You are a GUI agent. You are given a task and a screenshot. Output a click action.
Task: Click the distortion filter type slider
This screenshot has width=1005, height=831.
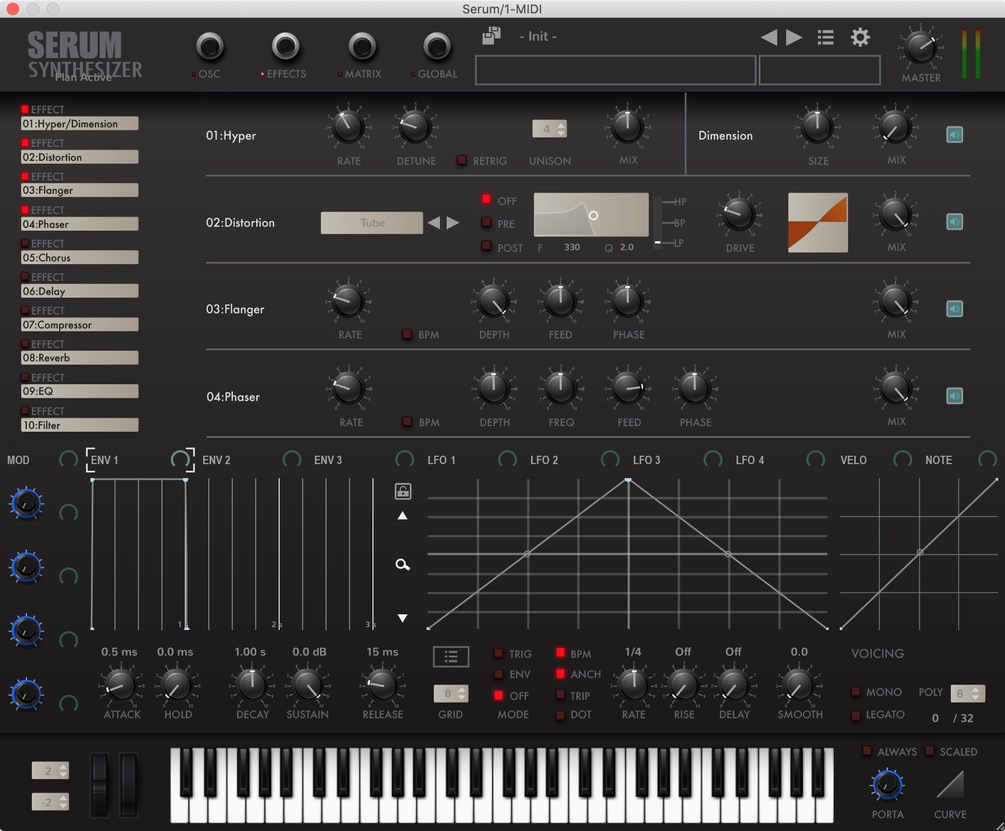658,222
